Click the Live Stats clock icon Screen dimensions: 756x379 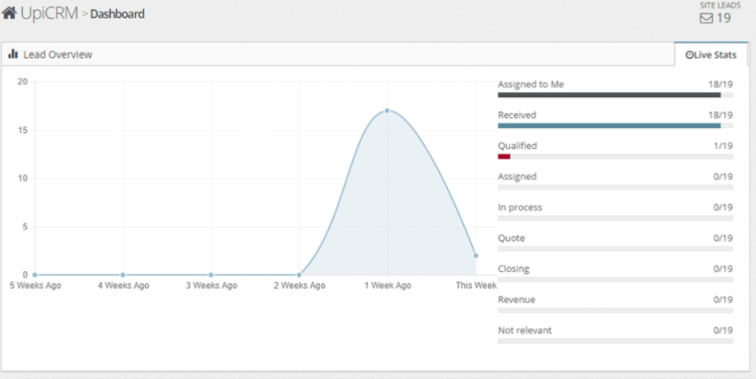(x=688, y=55)
